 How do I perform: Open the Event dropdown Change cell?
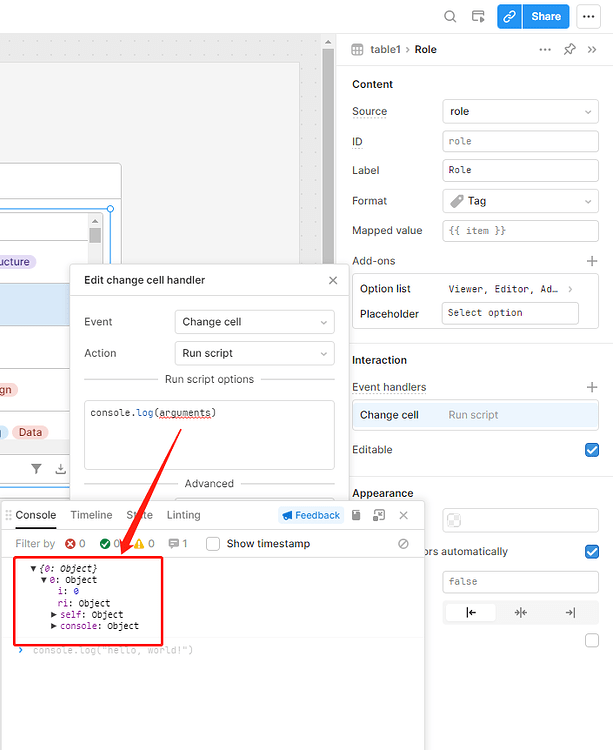(254, 322)
